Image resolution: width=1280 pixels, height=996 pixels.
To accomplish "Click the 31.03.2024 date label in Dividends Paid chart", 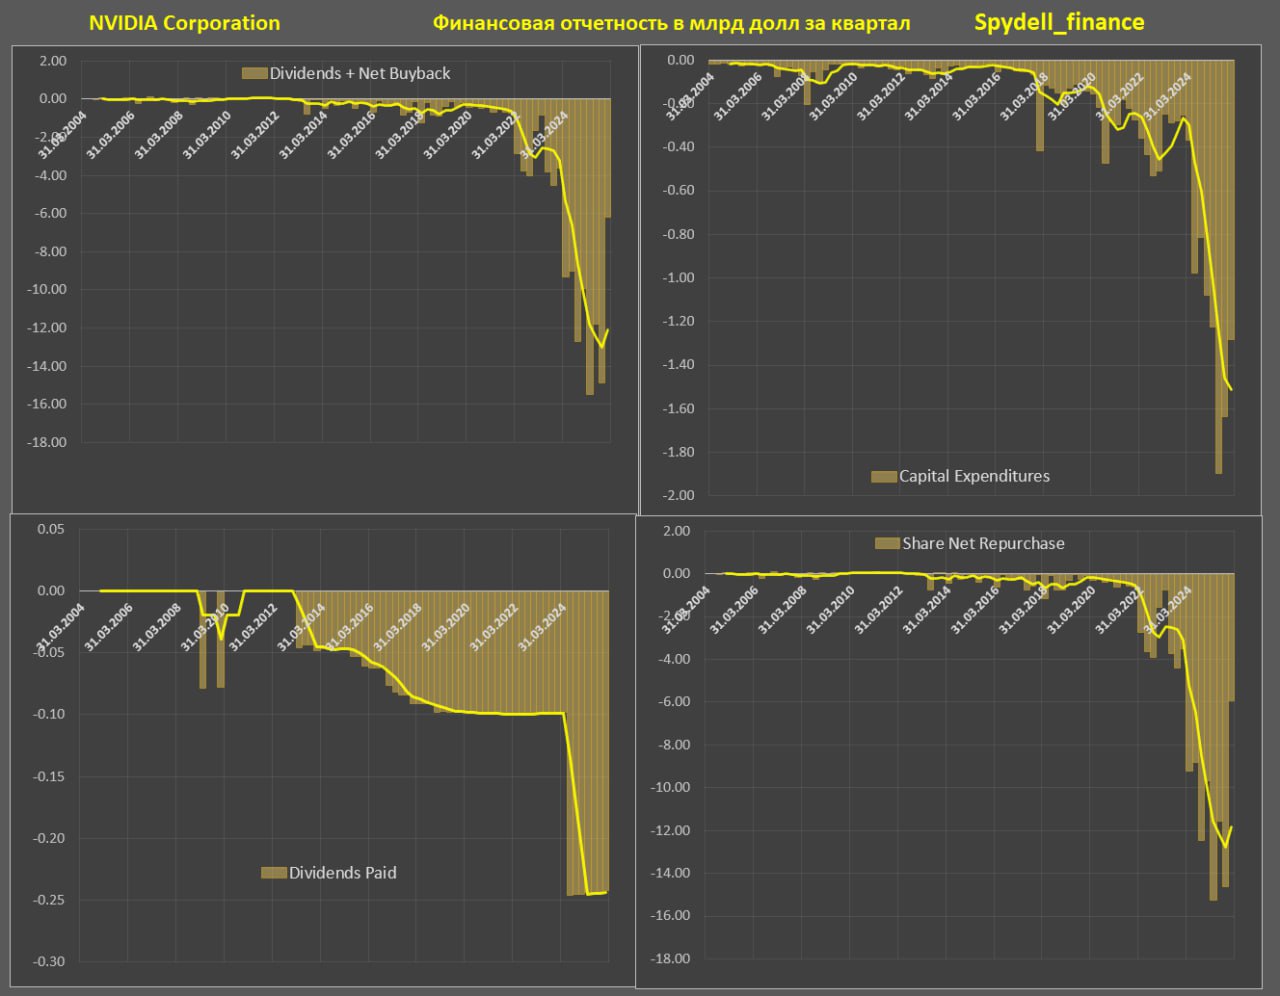I will coord(543,627).
